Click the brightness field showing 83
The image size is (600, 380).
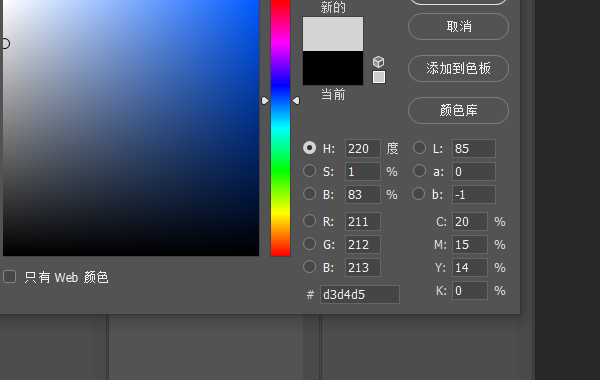click(363, 194)
